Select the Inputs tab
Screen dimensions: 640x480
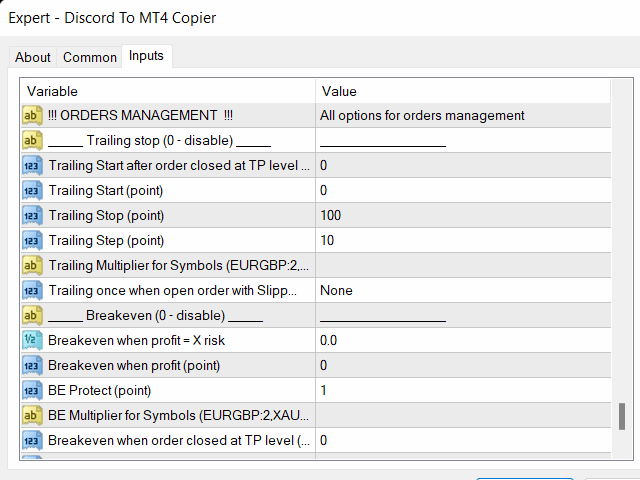point(146,56)
